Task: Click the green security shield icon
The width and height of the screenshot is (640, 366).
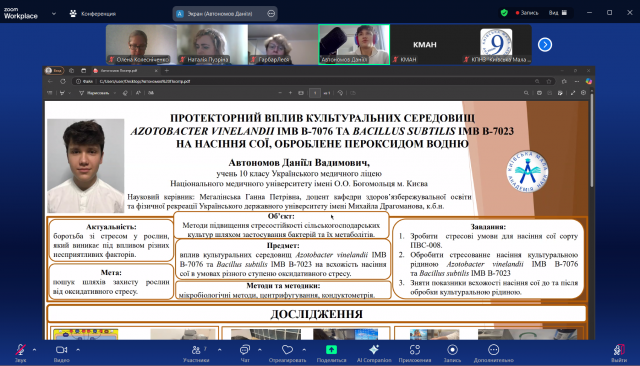Action: (x=504, y=13)
